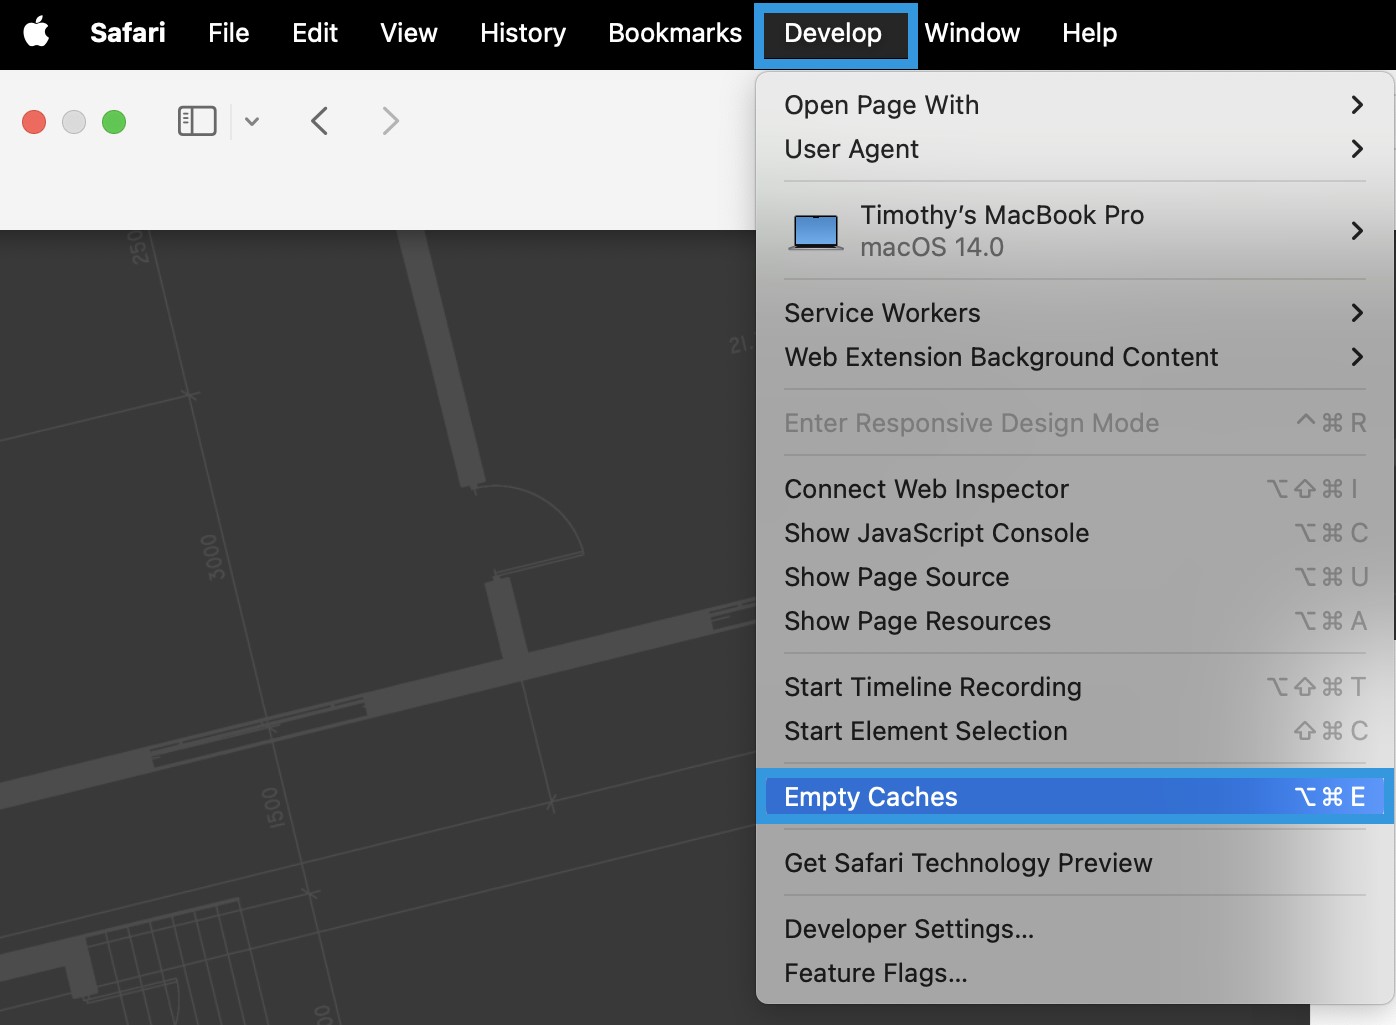Open the Bookmarks menu
Image resolution: width=1396 pixels, height=1025 pixels.
(x=675, y=33)
